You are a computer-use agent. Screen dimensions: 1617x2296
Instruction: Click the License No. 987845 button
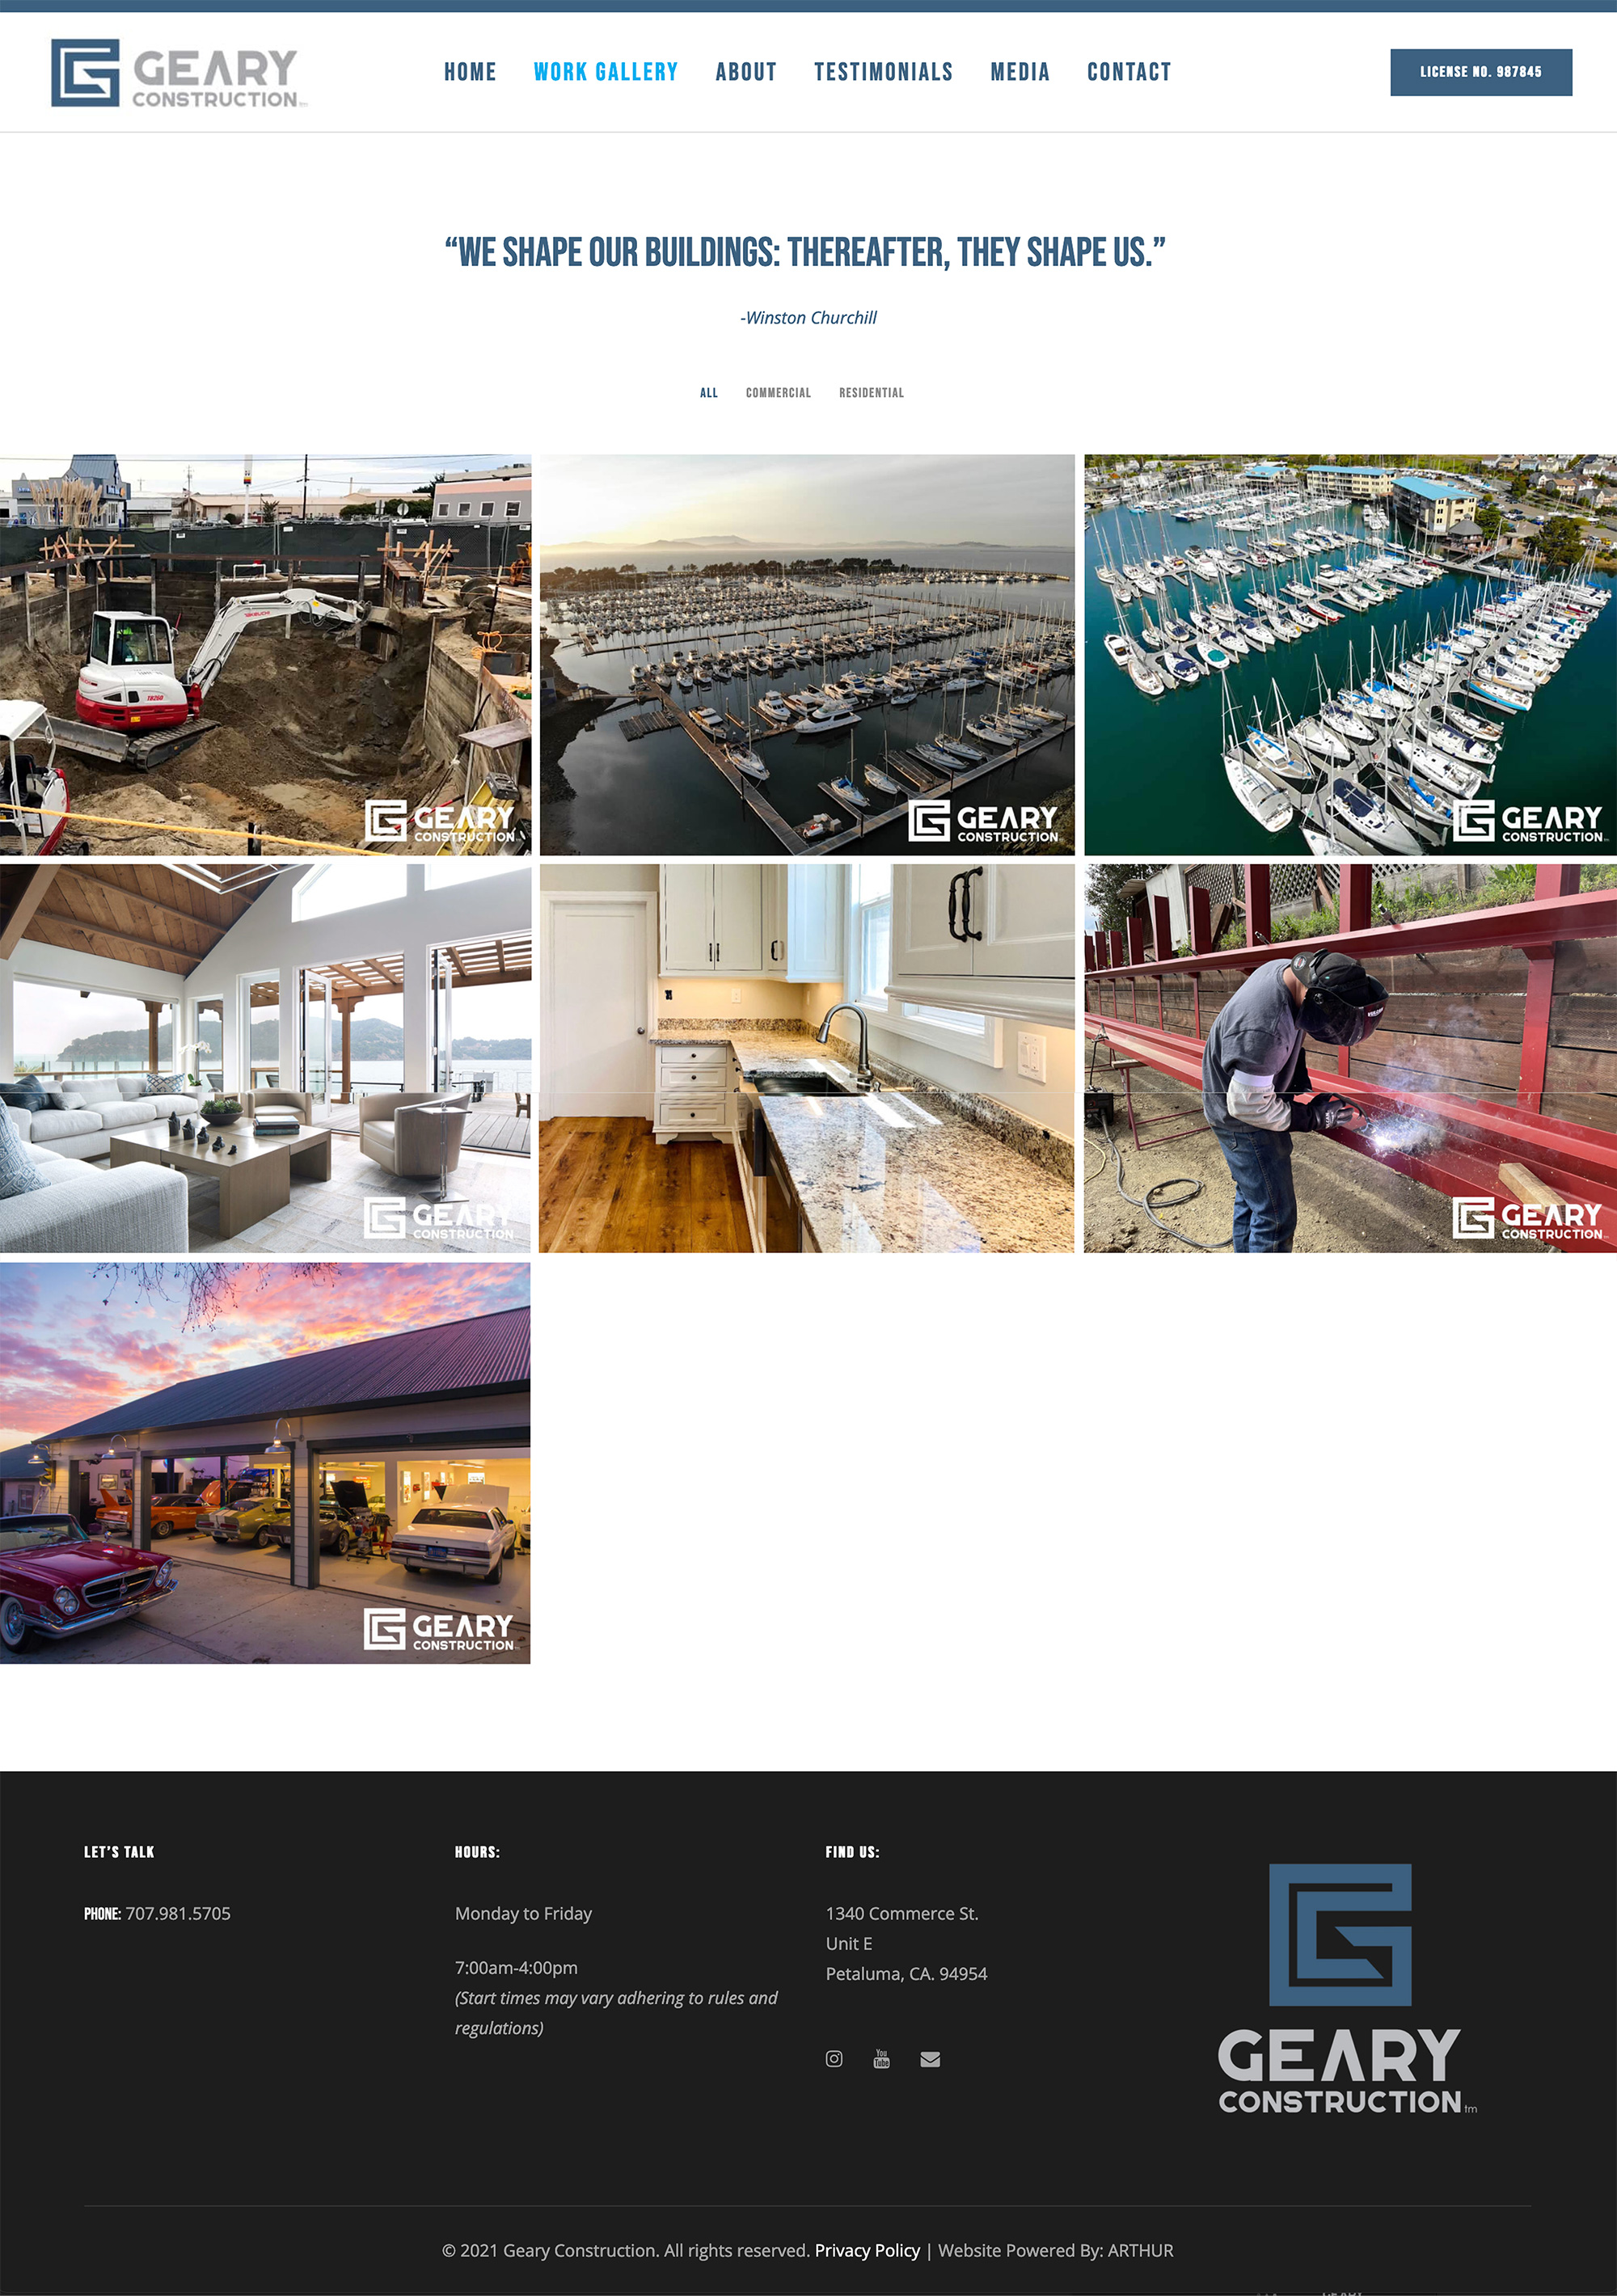coord(1480,72)
